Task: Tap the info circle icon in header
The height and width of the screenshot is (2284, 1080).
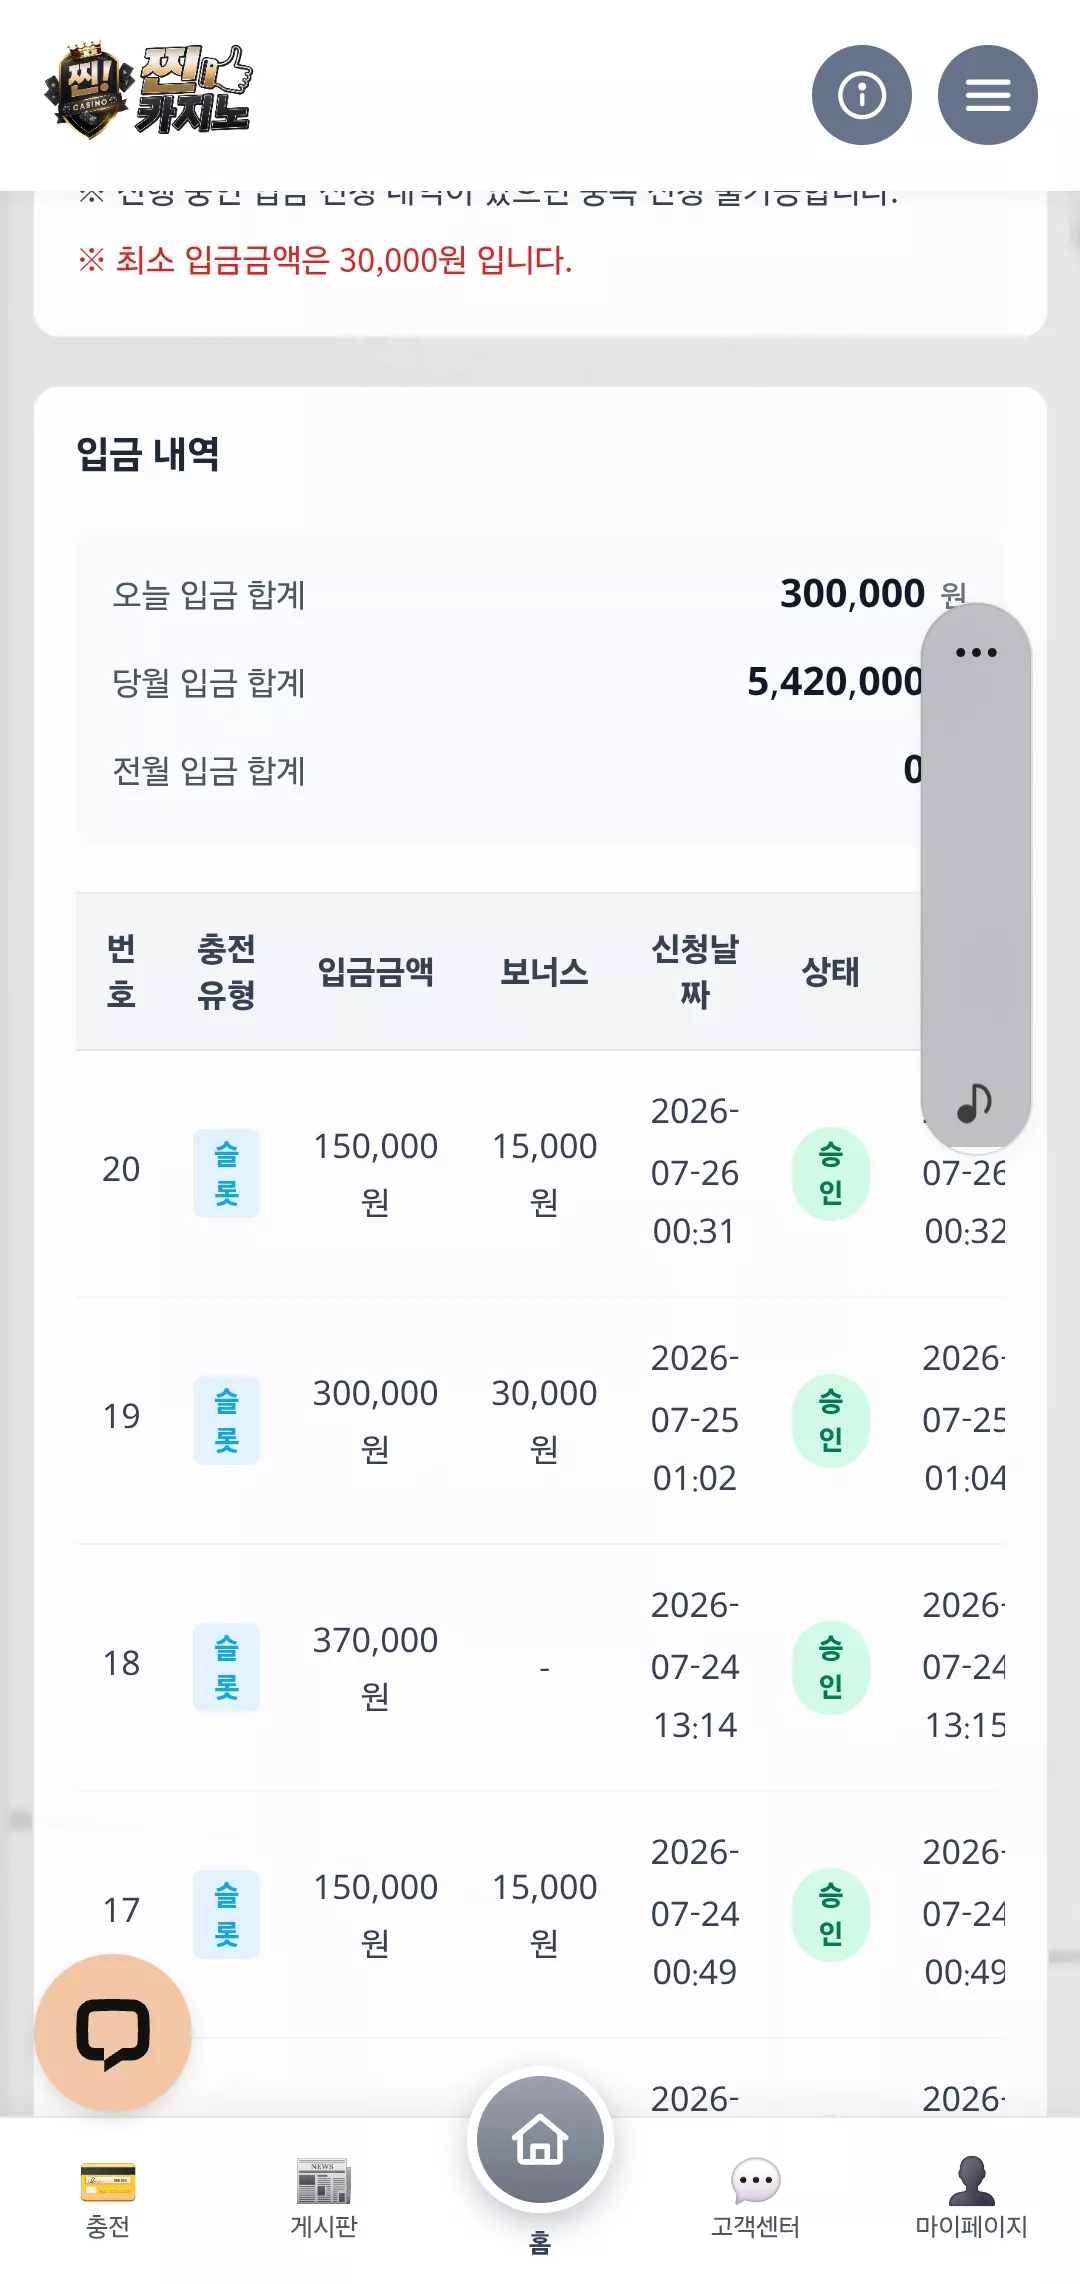Action: (861, 95)
